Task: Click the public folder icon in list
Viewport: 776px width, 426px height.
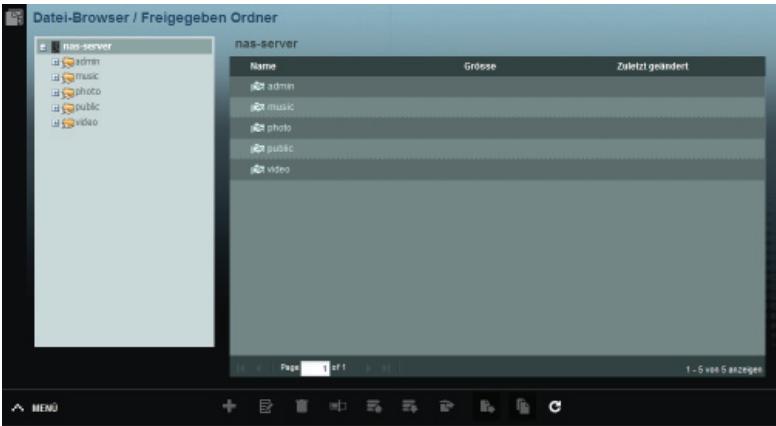Action: (x=257, y=148)
